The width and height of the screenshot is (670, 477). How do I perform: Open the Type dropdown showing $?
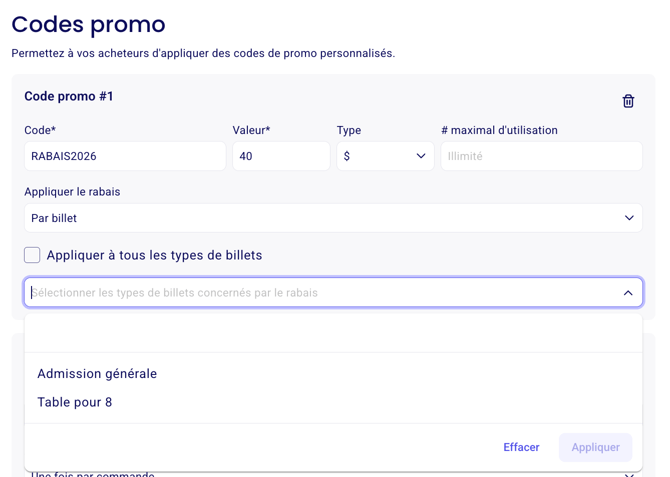coord(384,156)
